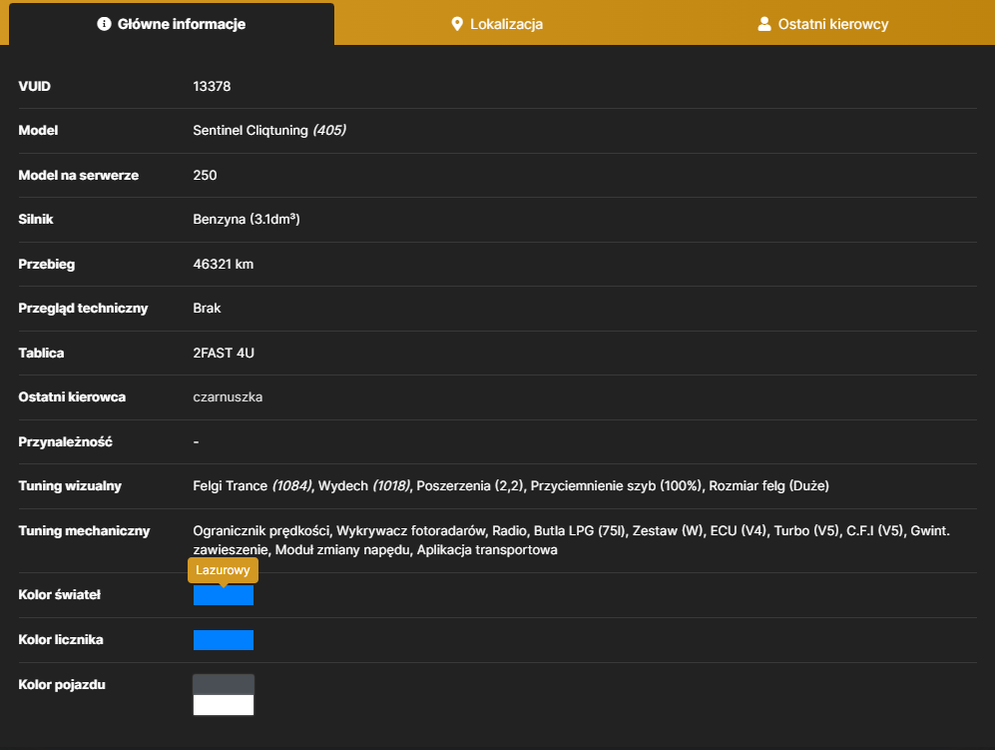Click the person icon beside Ostatni kierowcy
995x750 pixels.
[x=765, y=24]
